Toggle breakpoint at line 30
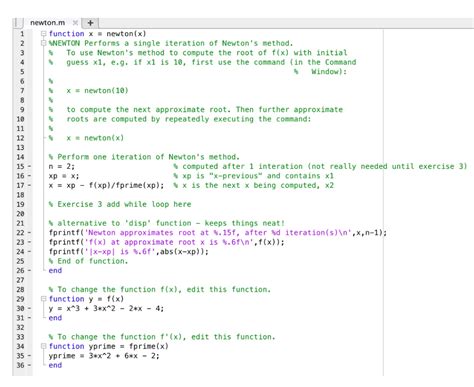Image resolution: width=474 pixels, height=387 pixels. click(x=29, y=308)
